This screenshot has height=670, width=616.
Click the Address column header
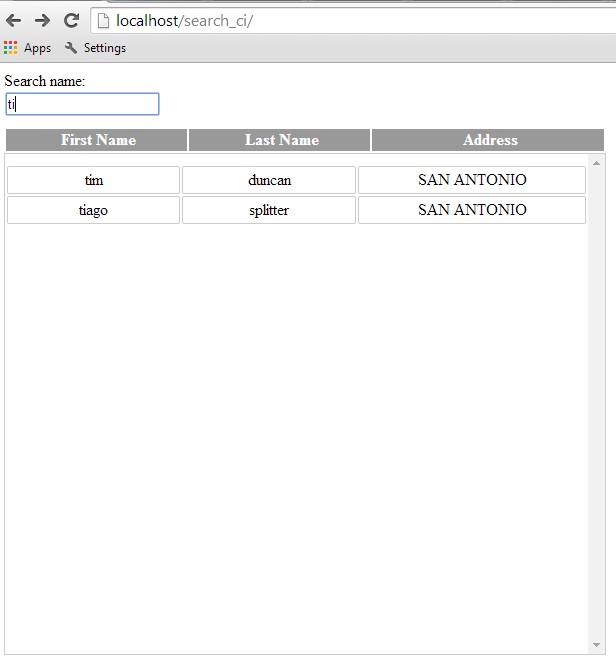488,140
